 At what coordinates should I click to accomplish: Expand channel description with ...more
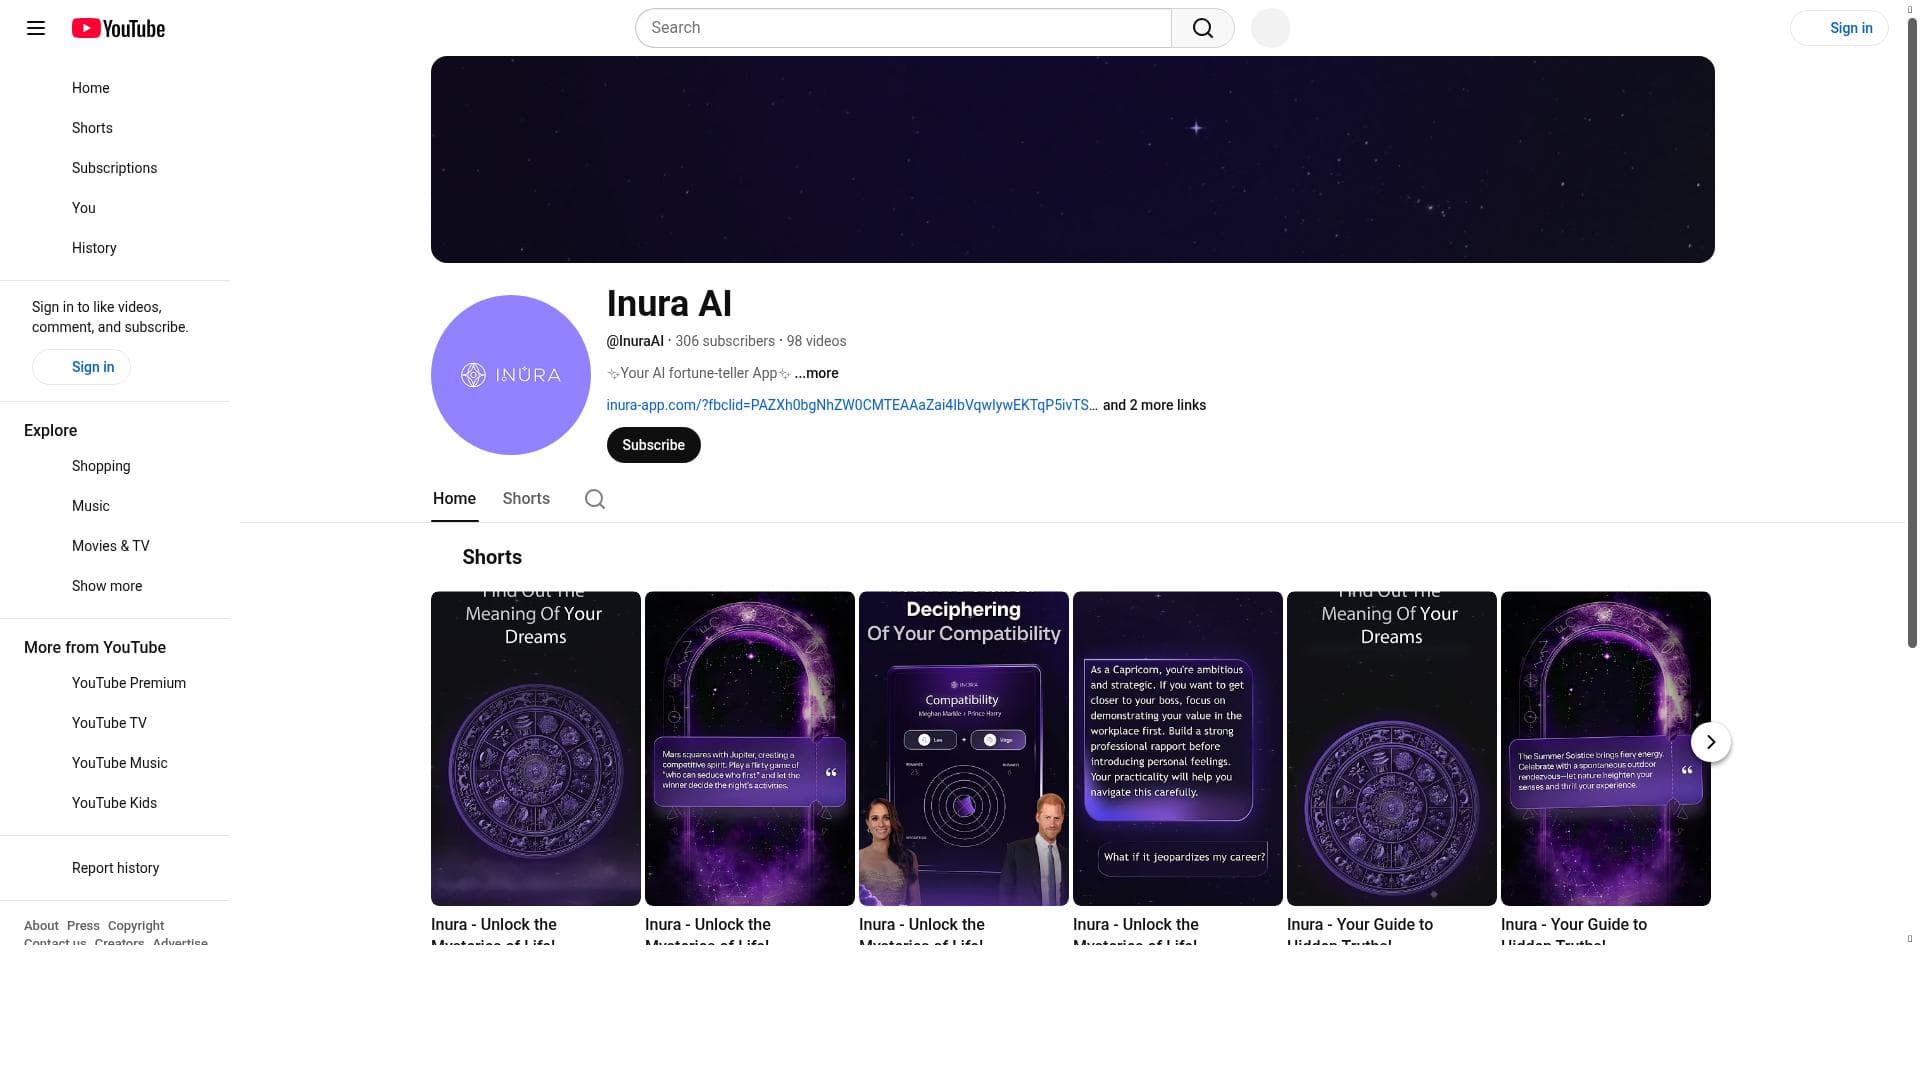[x=816, y=373]
